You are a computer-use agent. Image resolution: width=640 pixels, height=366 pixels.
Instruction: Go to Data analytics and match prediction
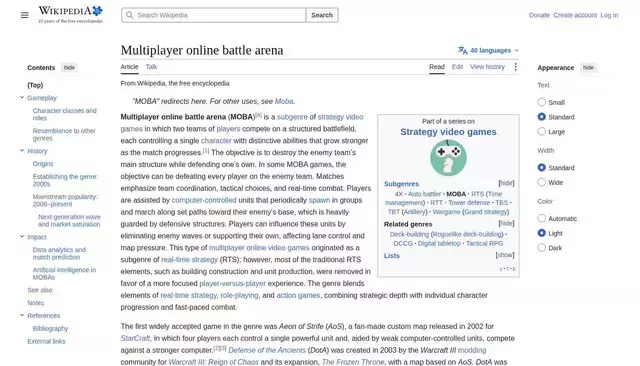(59, 253)
